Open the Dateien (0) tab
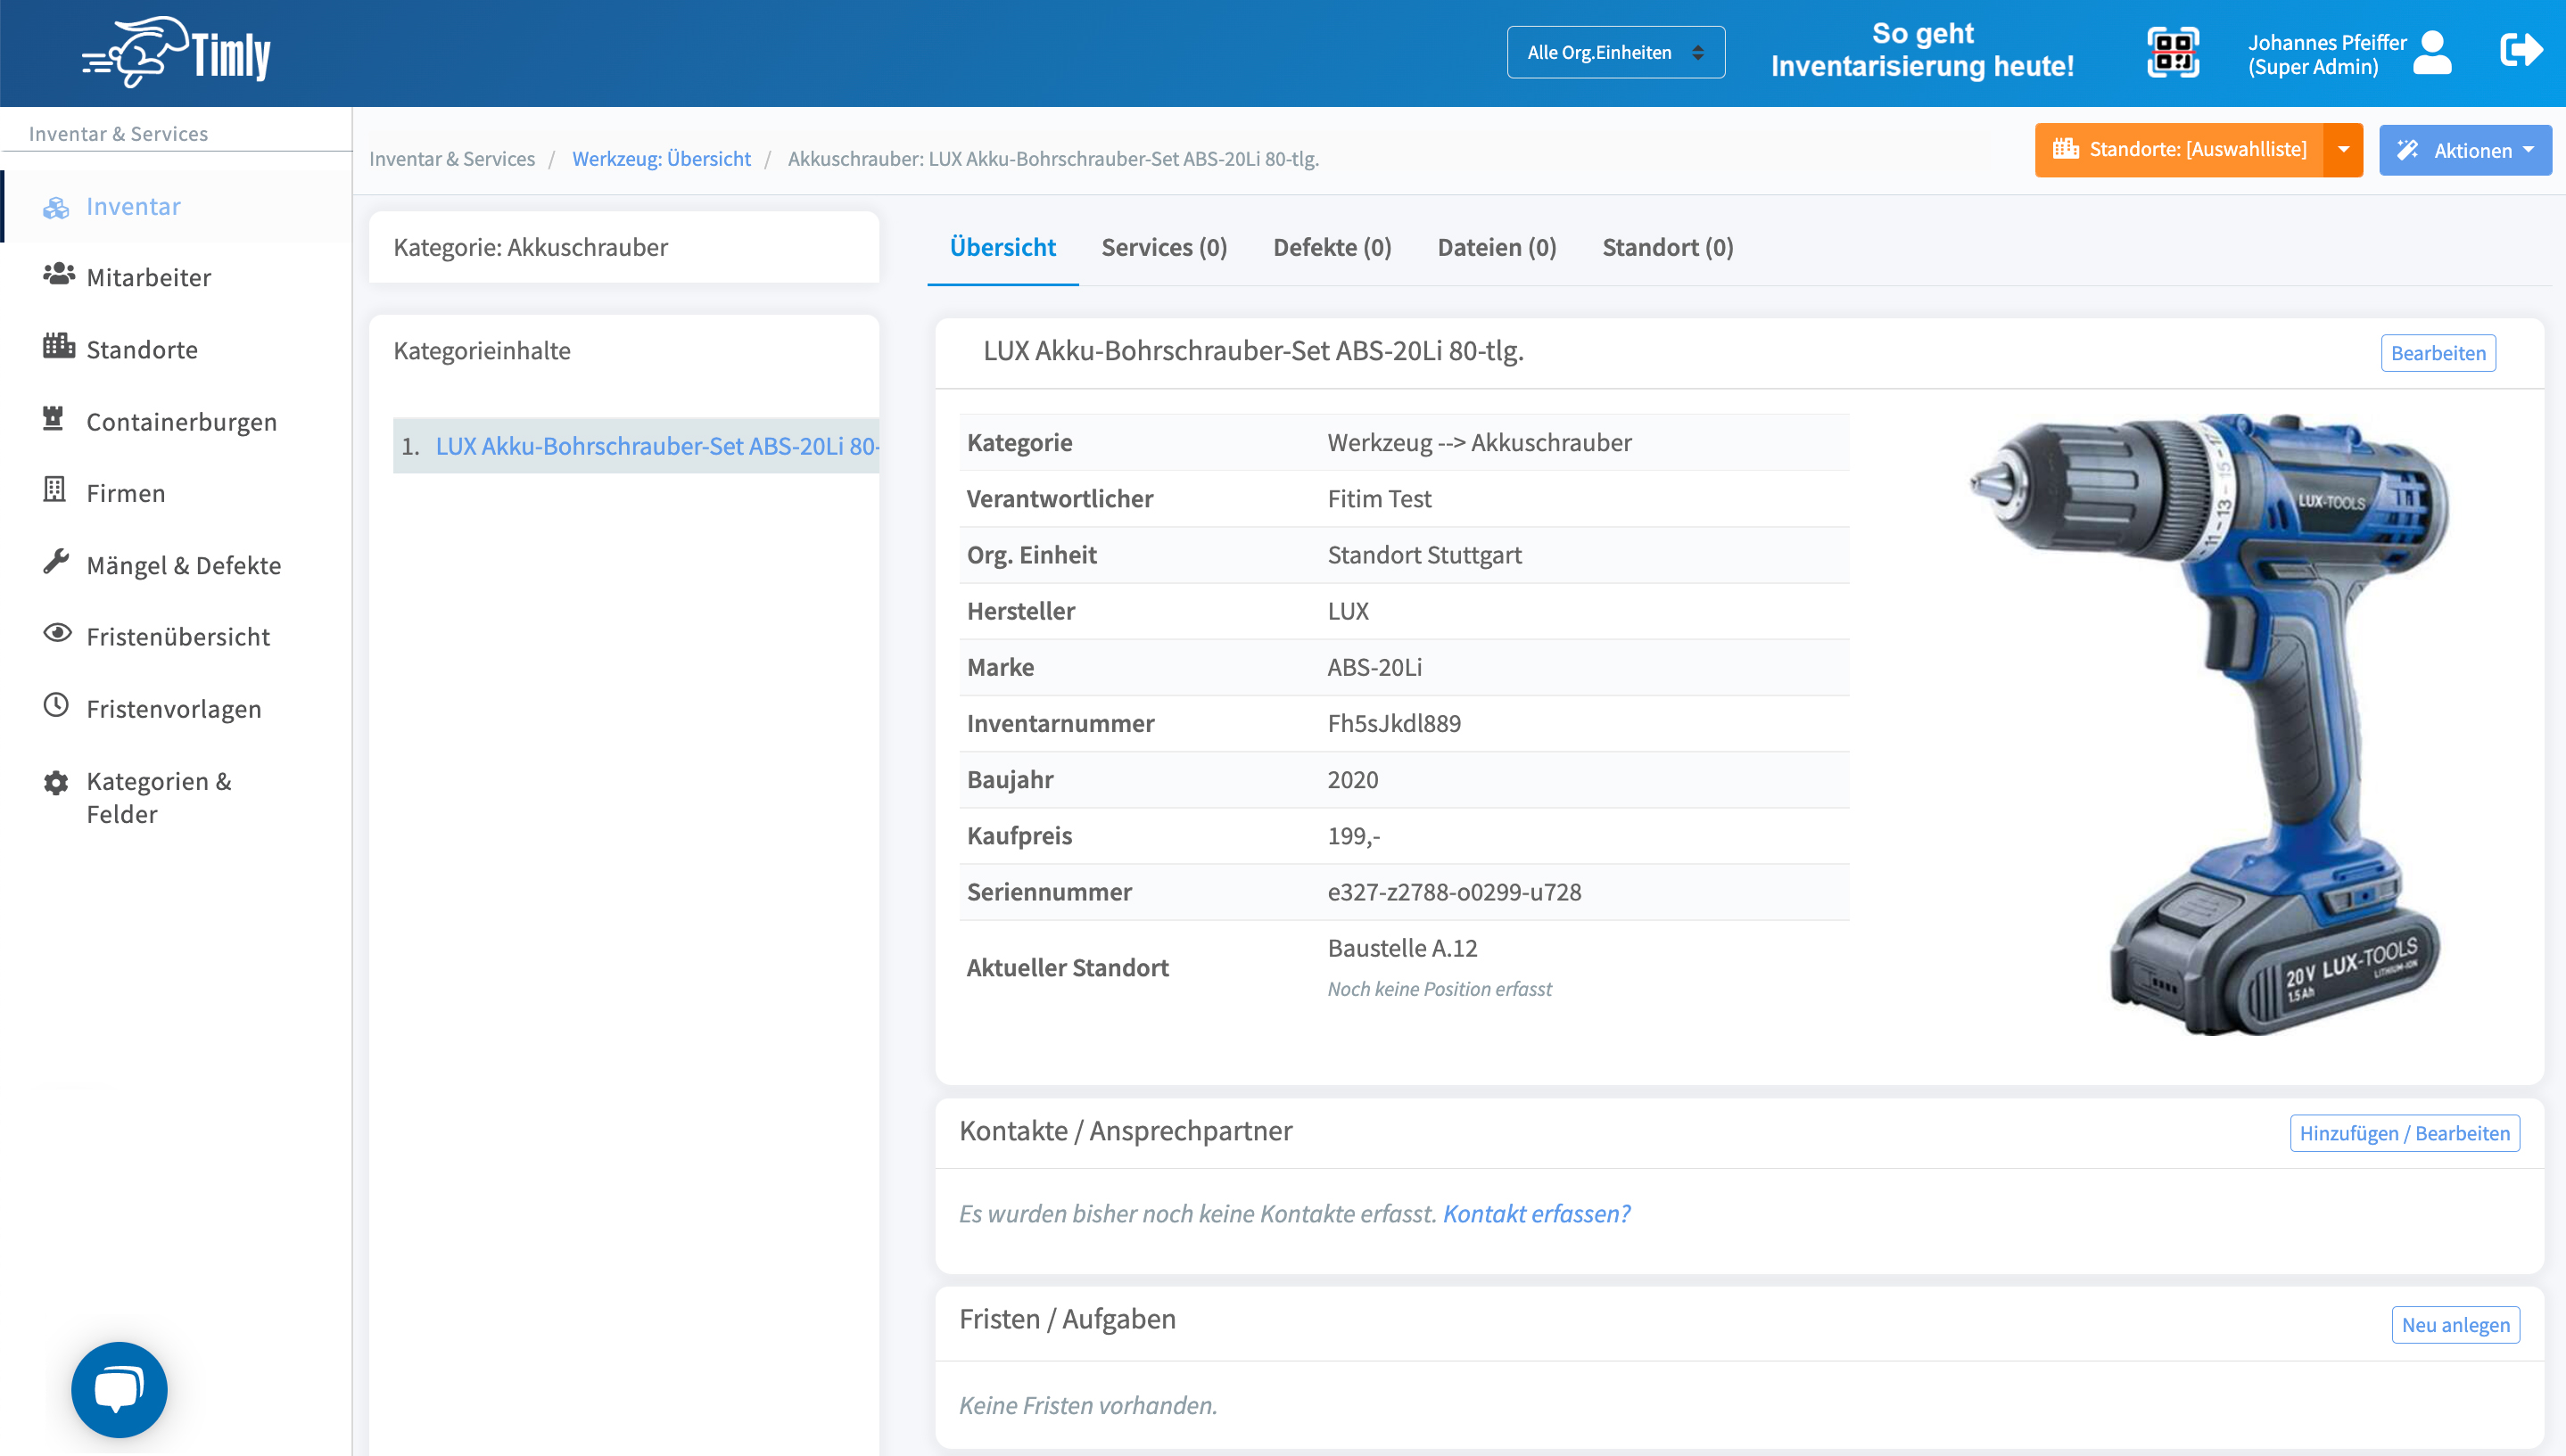2566x1456 pixels. tap(1496, 248)
